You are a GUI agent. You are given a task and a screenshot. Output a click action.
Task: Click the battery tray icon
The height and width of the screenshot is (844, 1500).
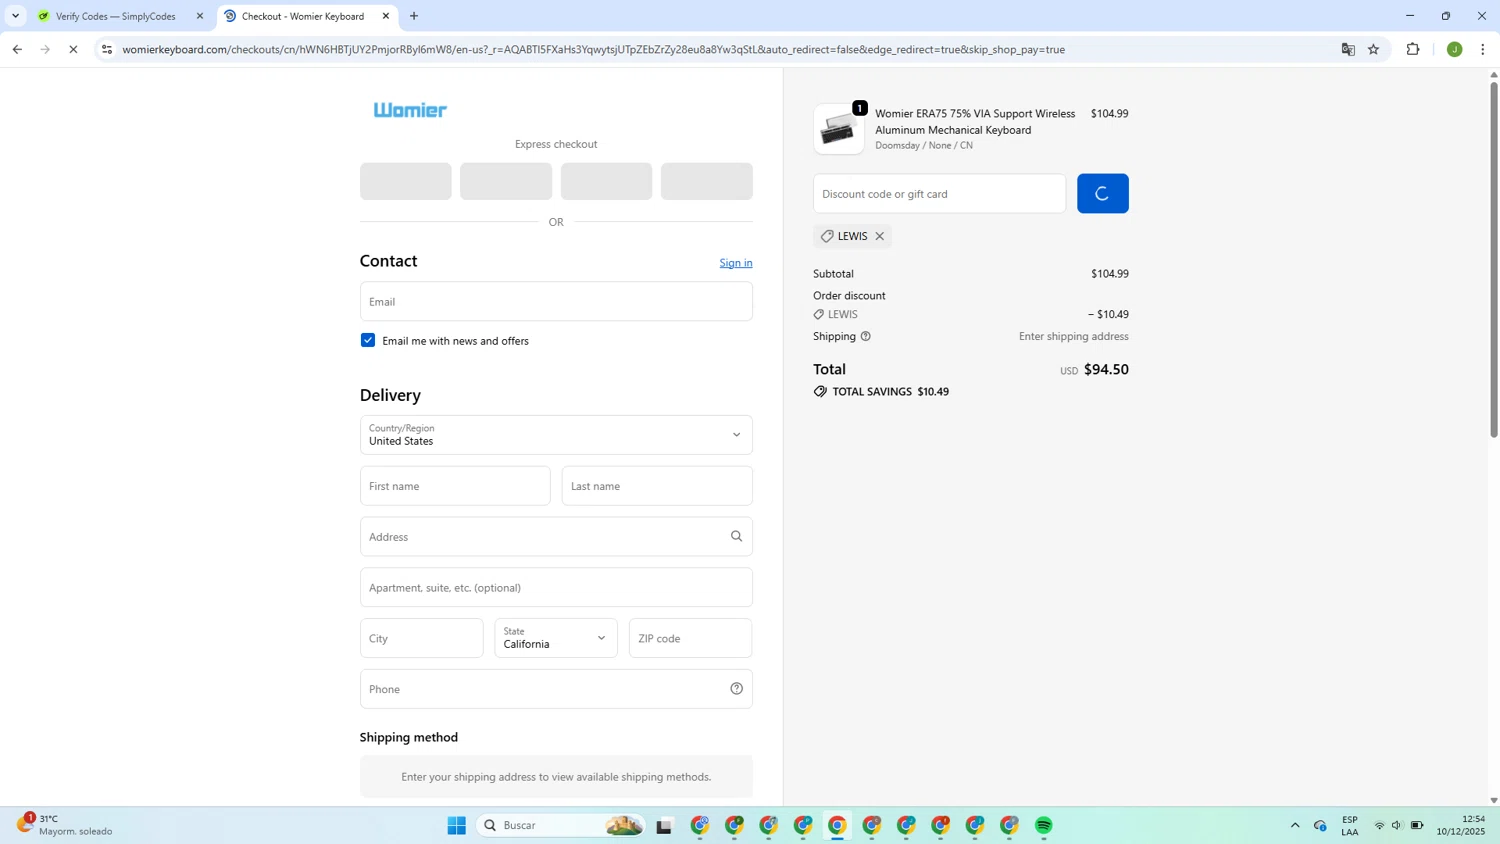1417,825
